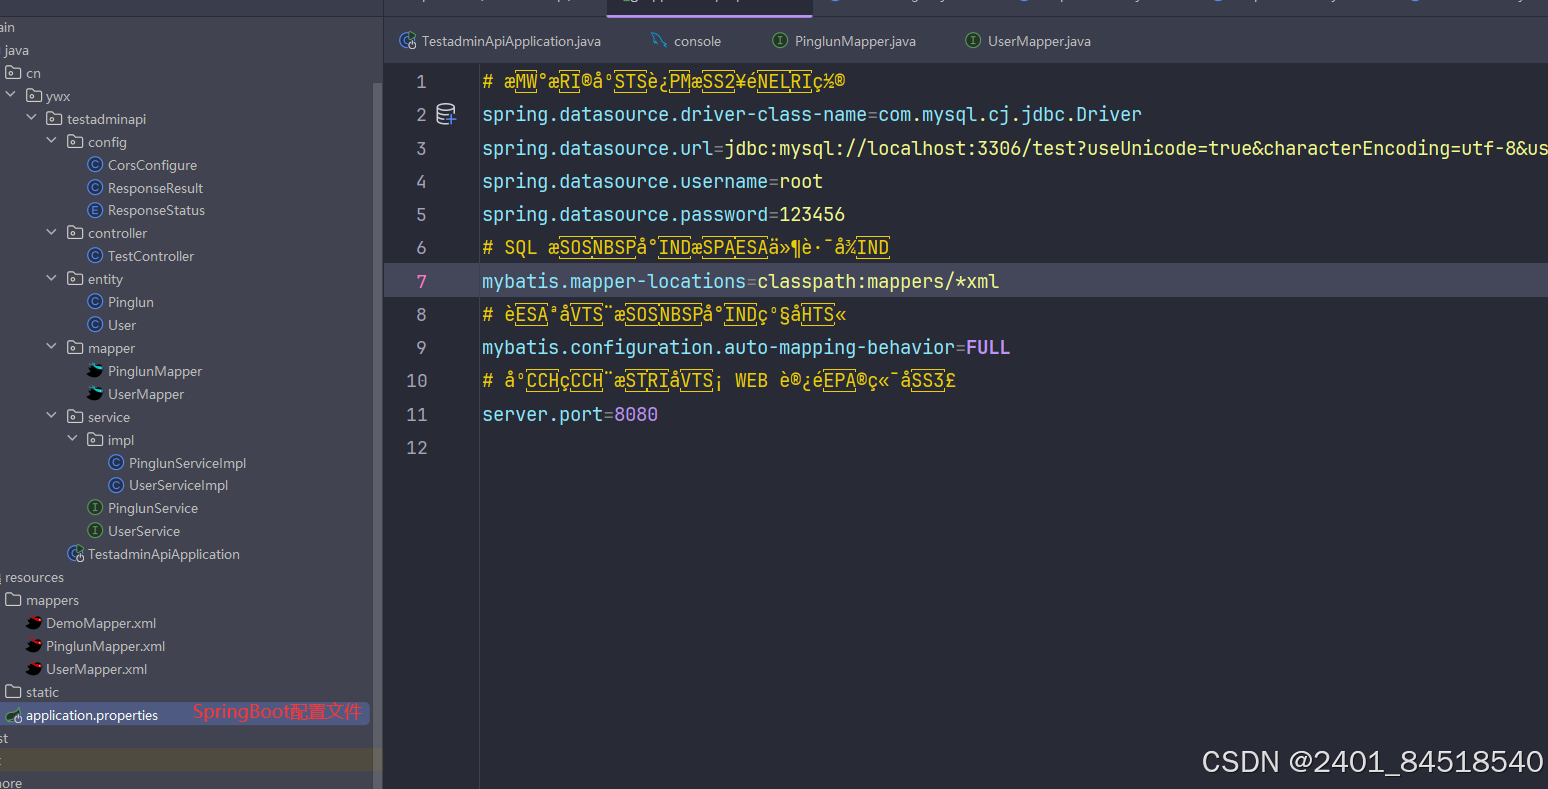1548x789 pixels.
Task: Open PinglunMapper.xml
Action: [x=105, y=646]
